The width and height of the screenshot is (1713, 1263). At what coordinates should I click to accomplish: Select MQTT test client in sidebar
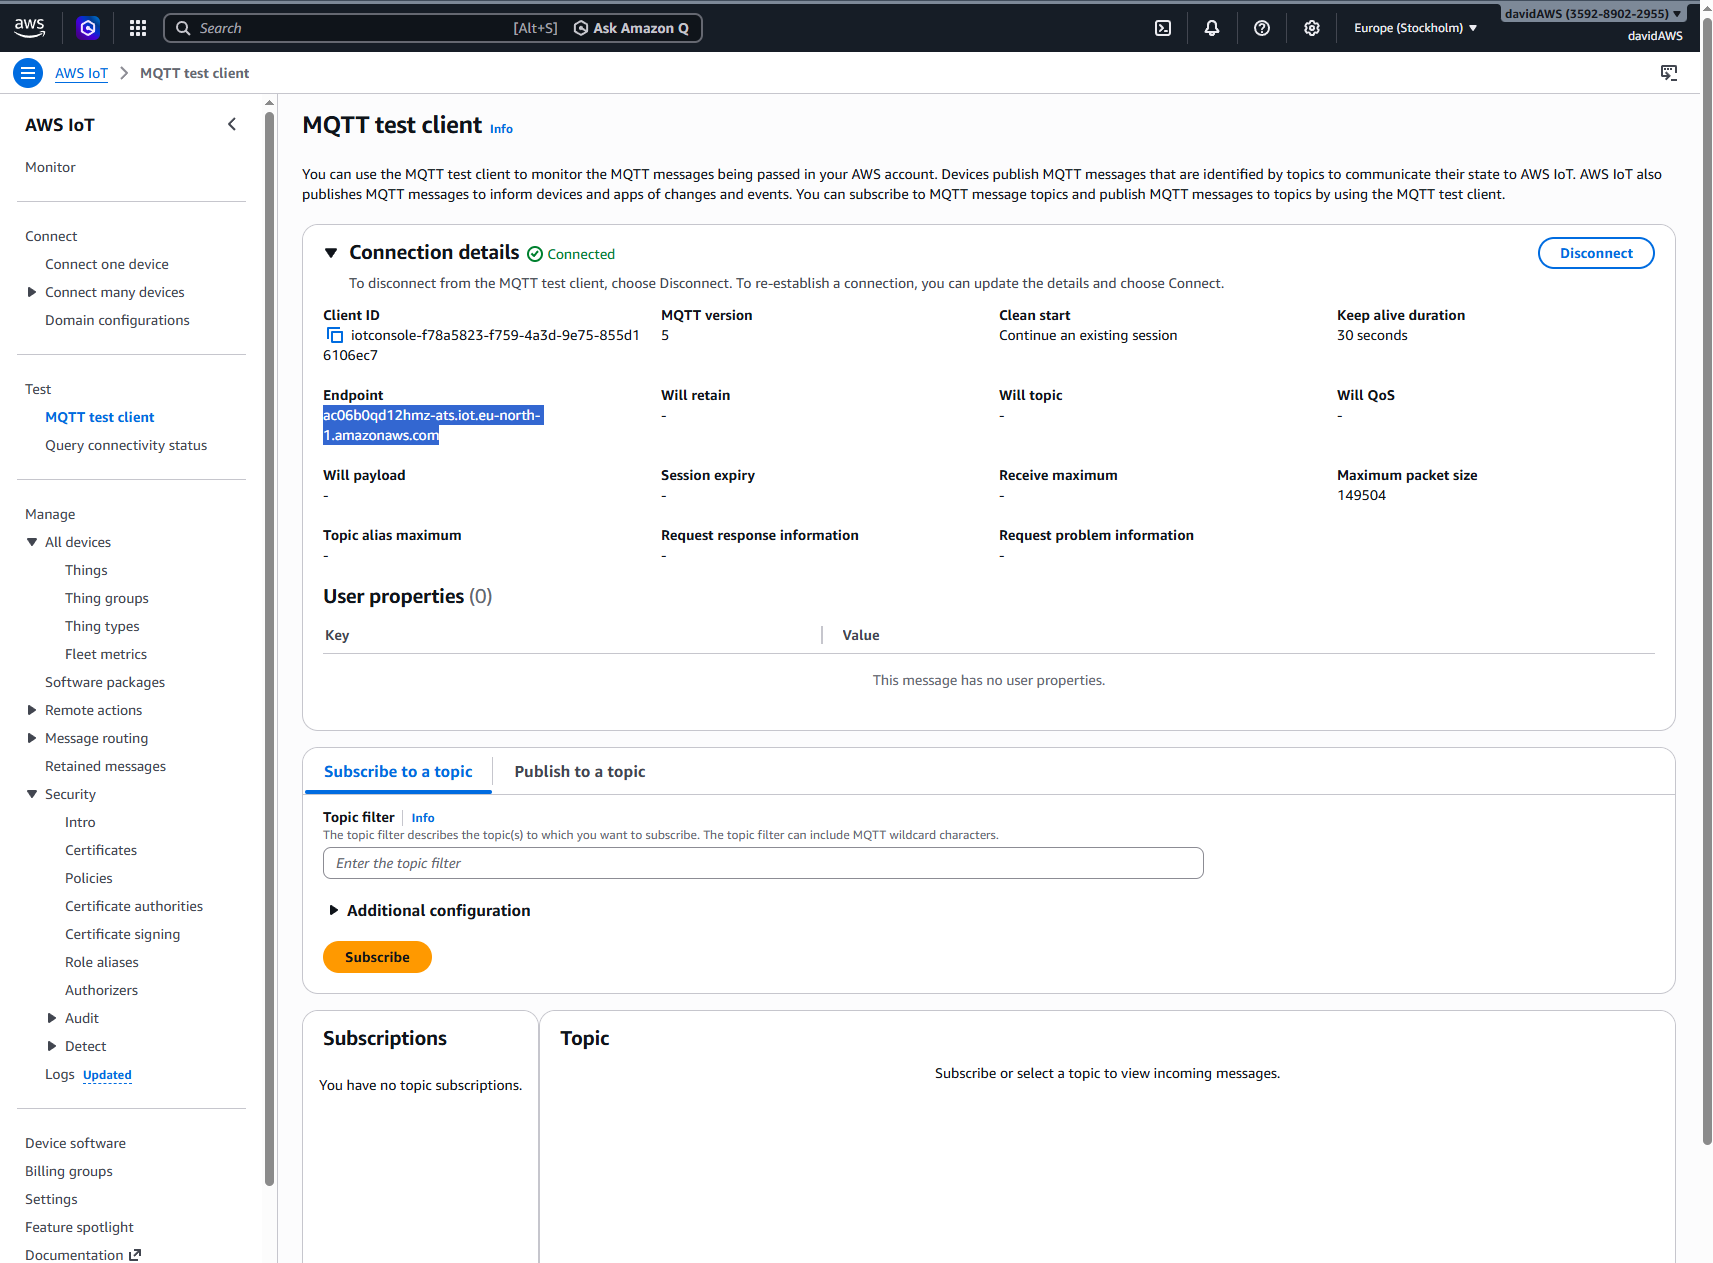(x=100, y=417)
